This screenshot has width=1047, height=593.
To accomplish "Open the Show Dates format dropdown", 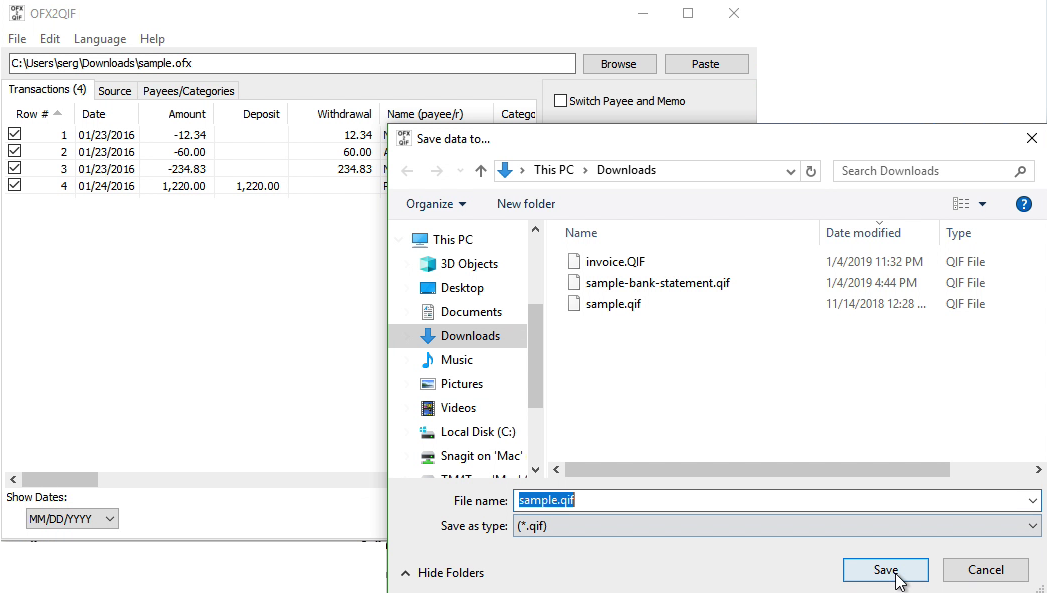I will [72, 519].
